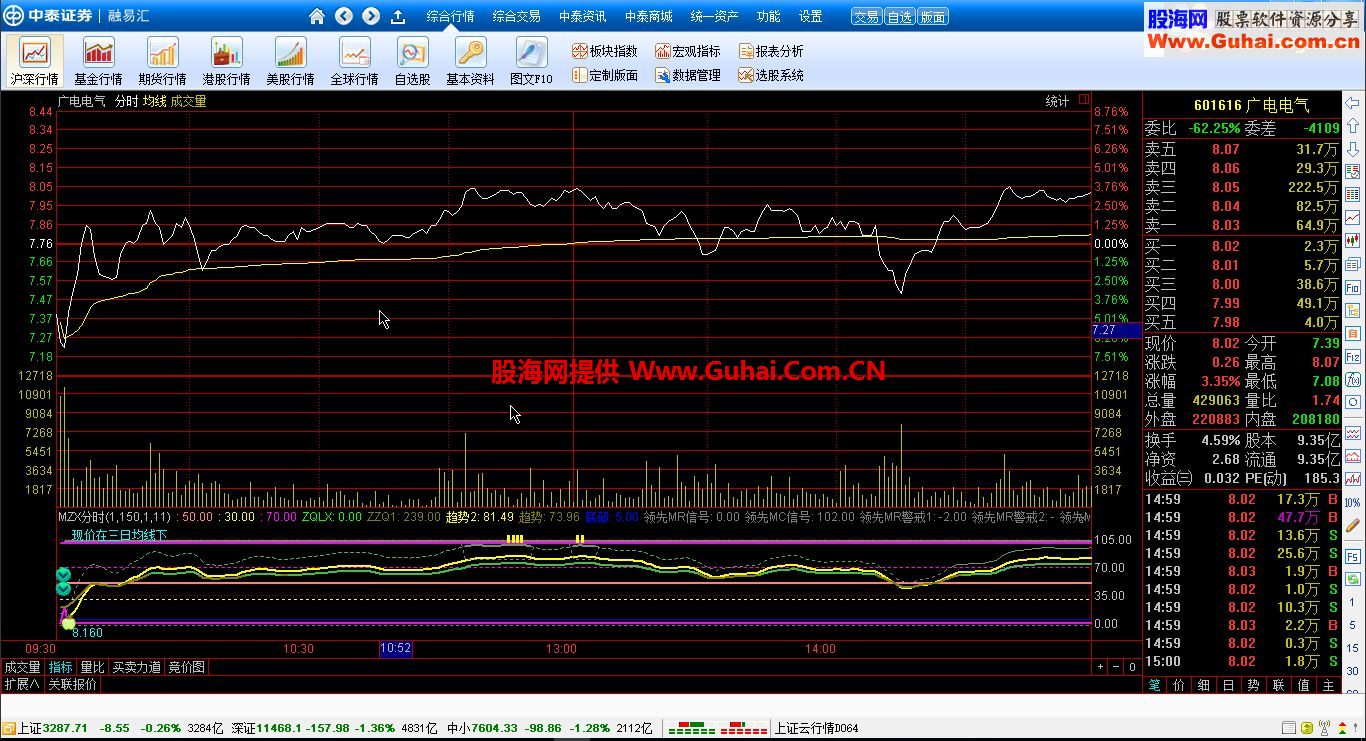Viewport: 1366px width, 741px height.
Task: Select 价 tab in quote panel
Action: click(x=1179, y=685)
